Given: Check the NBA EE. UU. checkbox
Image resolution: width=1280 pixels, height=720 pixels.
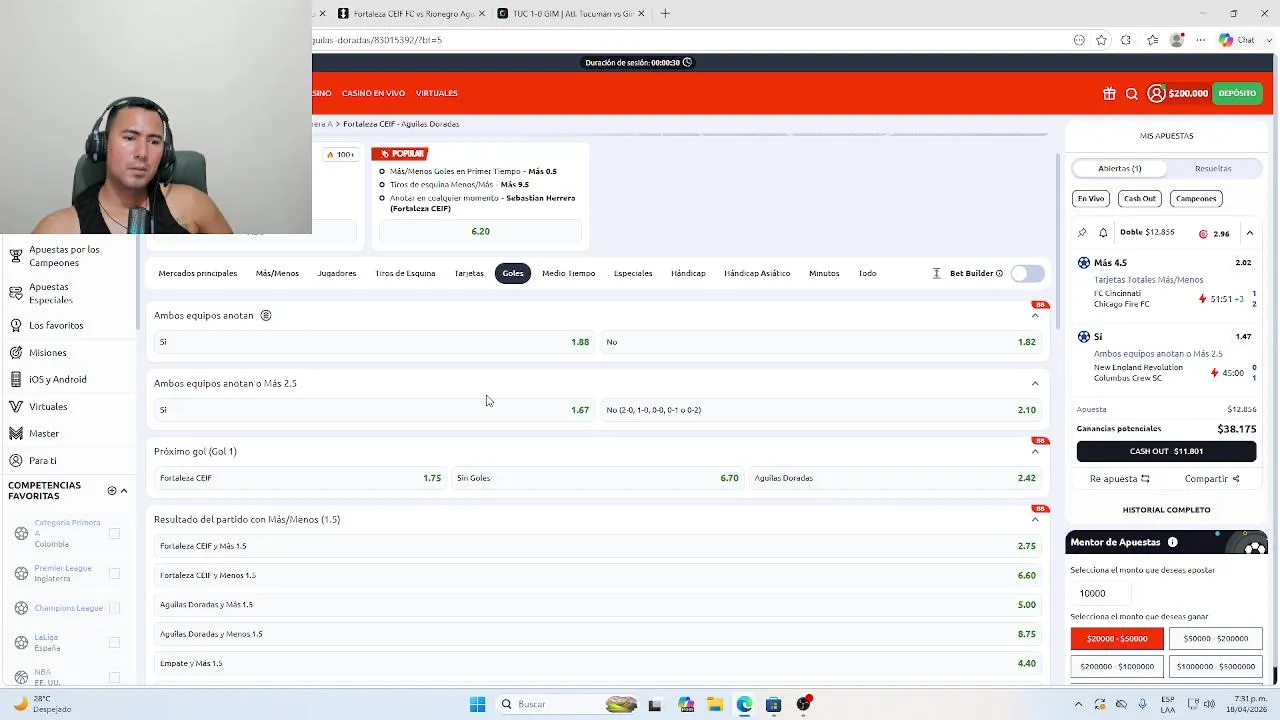Looking at the screenshot, I should [114, 677].
